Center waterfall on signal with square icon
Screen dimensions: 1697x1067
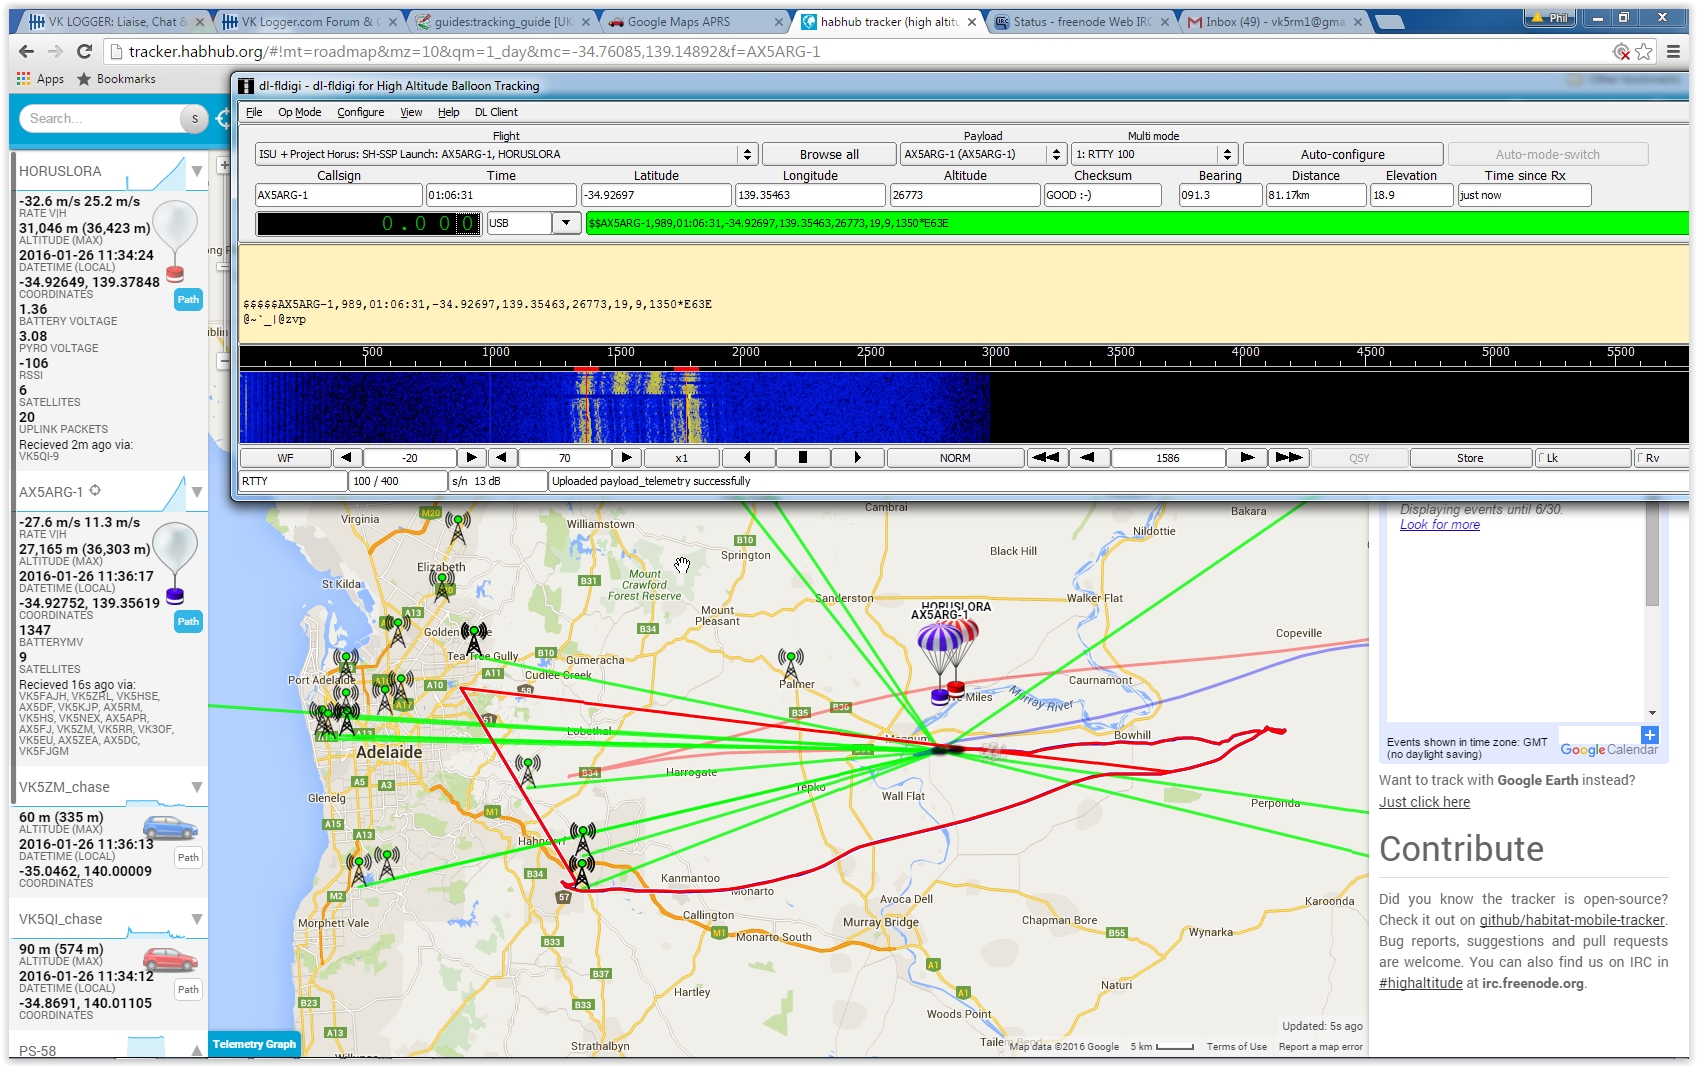coord(802,458)
